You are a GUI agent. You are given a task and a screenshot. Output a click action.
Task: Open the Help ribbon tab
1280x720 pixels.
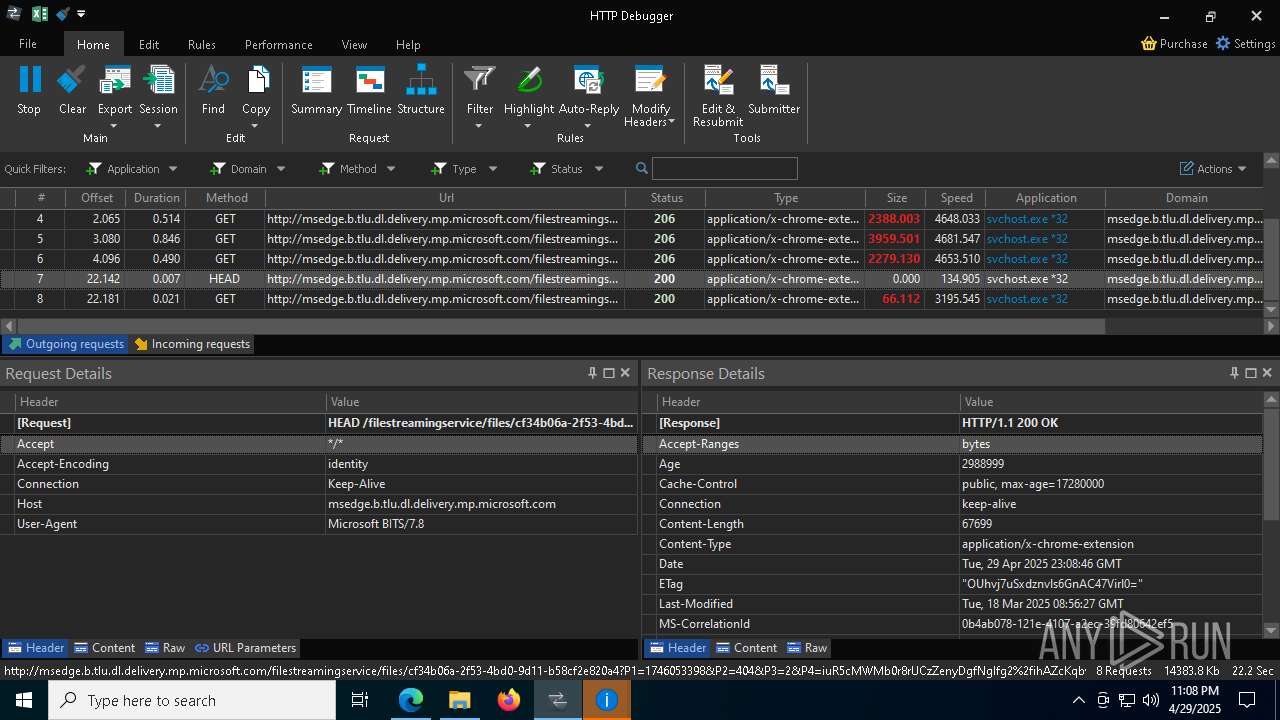click(408, 44)
